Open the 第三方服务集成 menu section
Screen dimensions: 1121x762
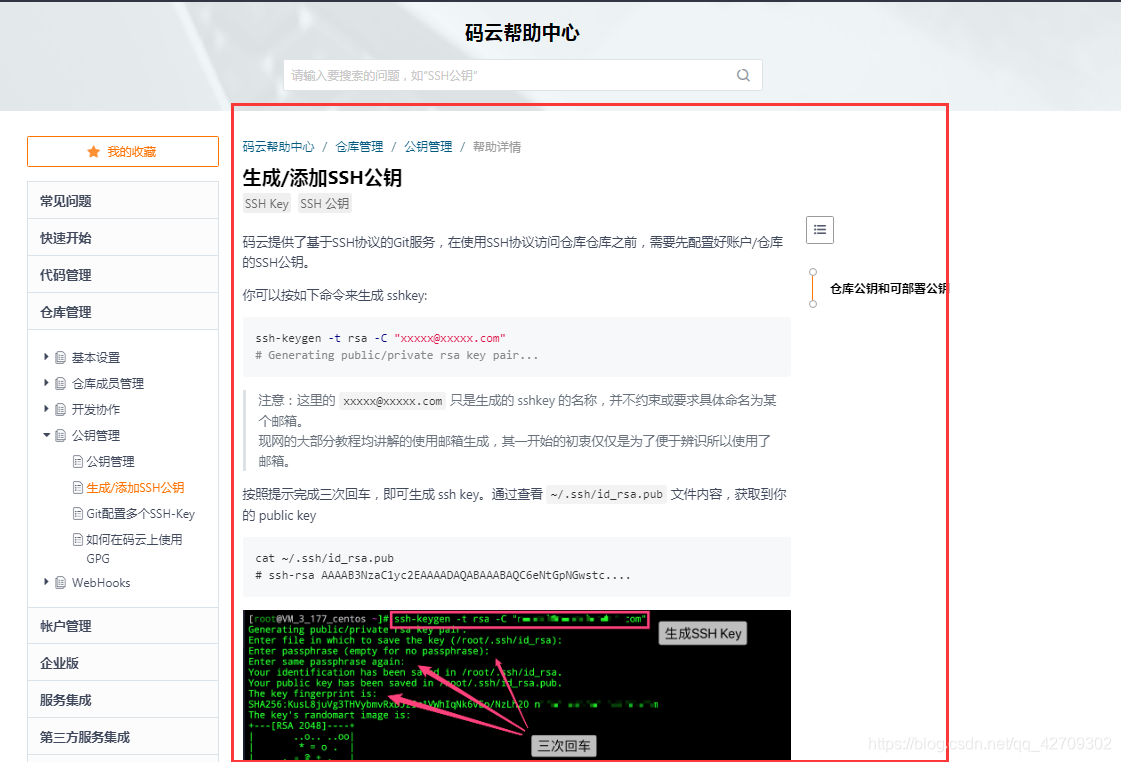[123, 737]
